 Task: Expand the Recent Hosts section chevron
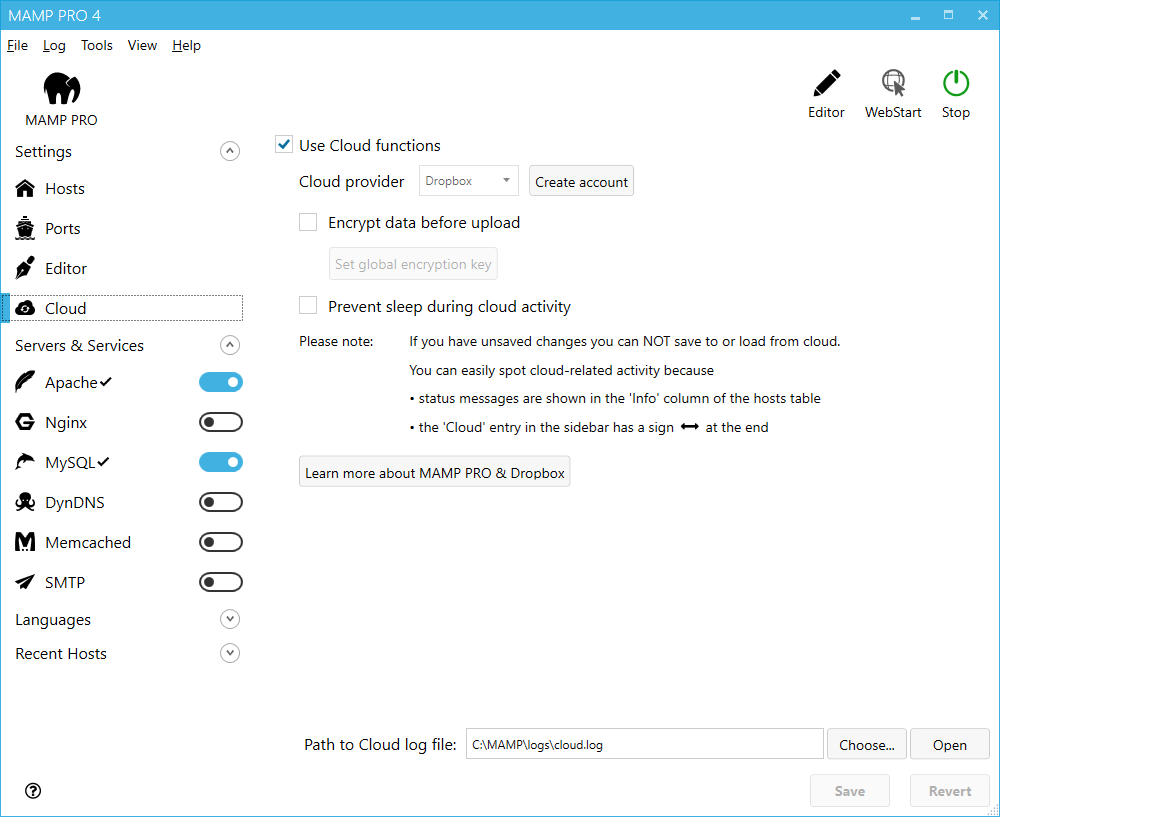[x=230, y=653]
